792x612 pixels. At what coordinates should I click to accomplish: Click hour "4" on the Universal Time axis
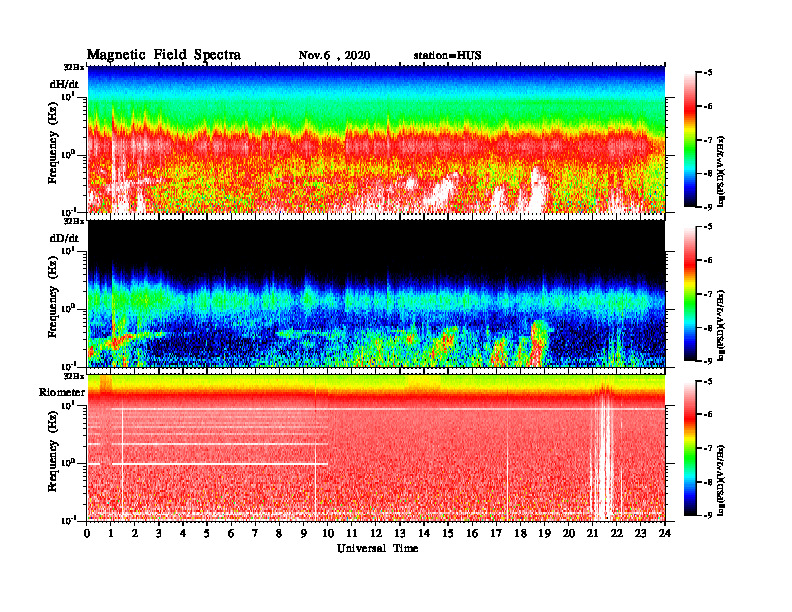coord(183,534)
